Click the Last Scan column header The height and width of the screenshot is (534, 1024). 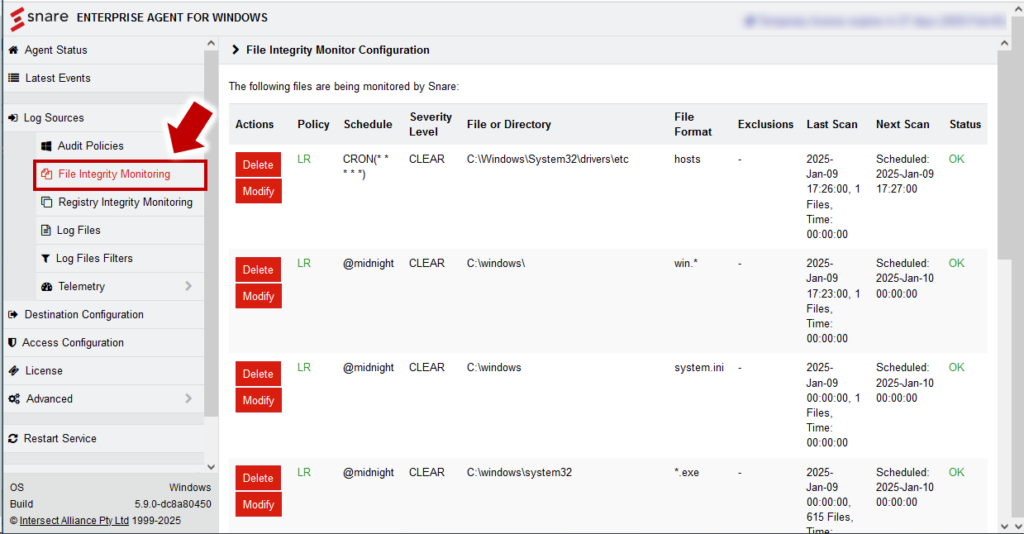click(x=831, y=124)
